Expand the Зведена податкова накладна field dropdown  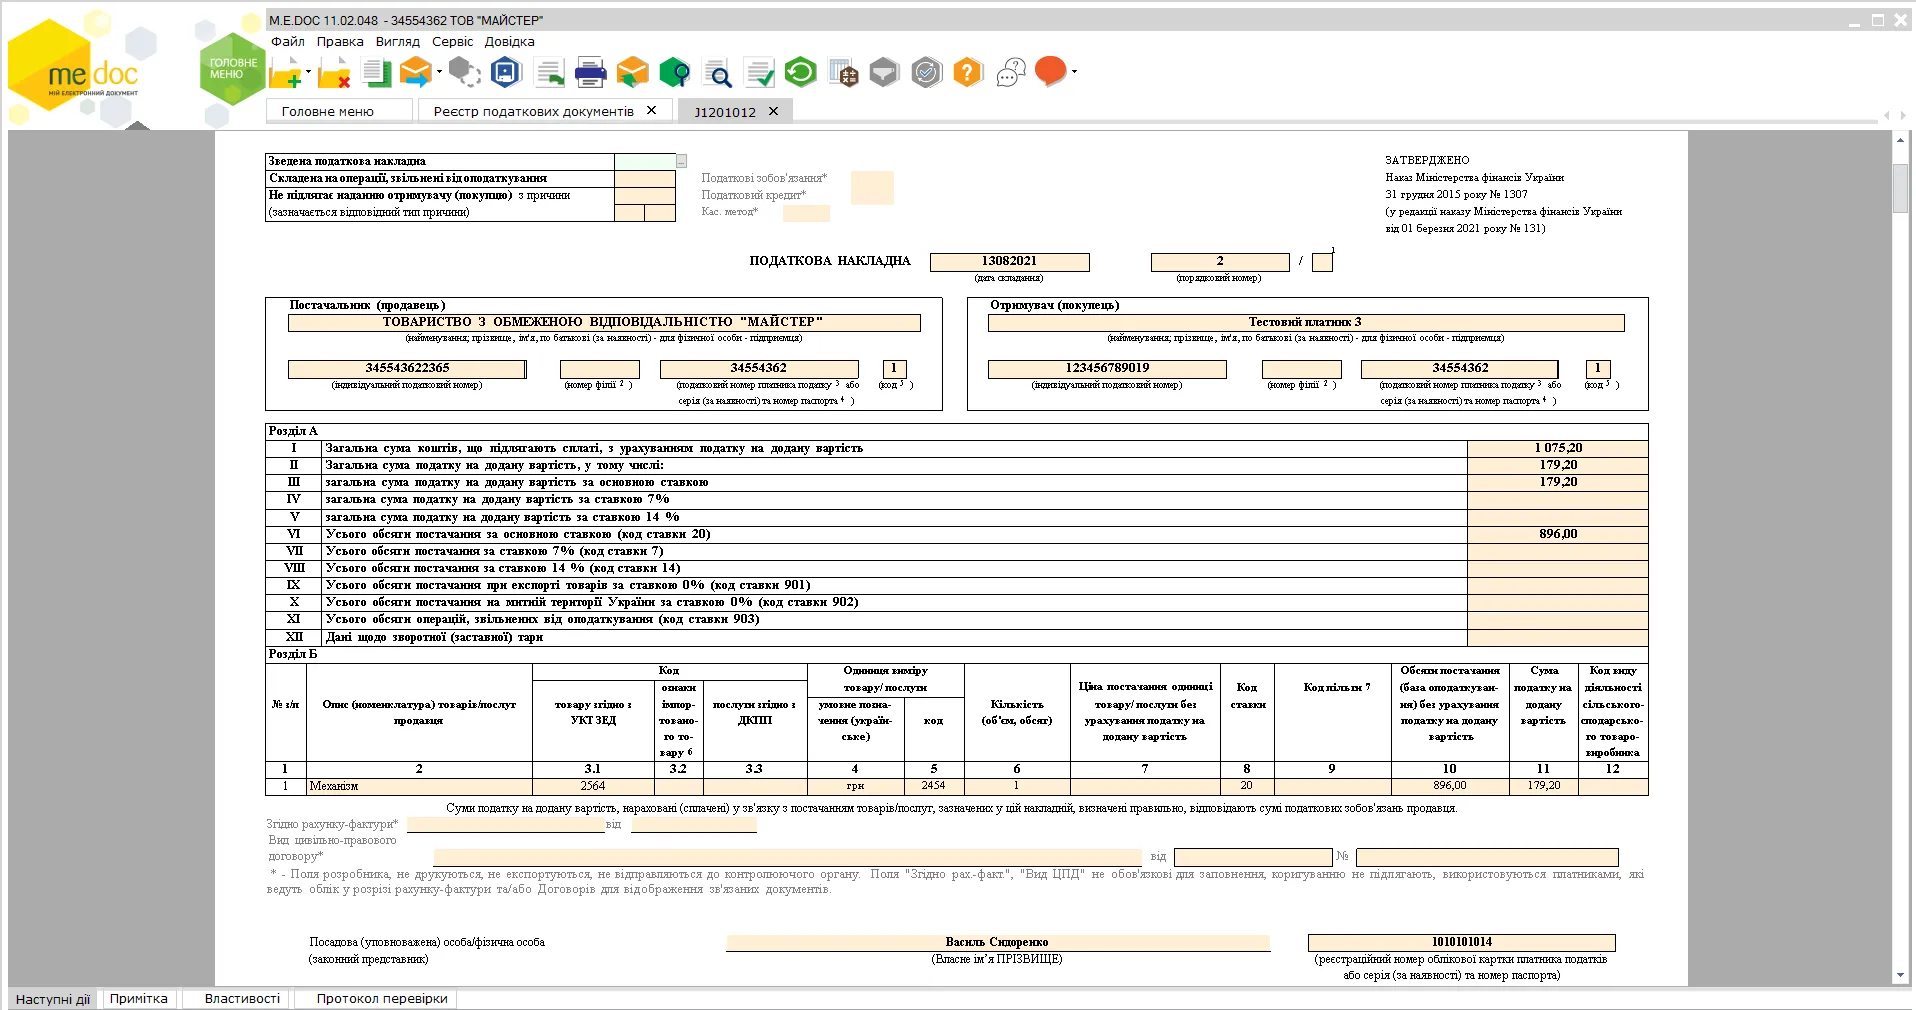681,161
